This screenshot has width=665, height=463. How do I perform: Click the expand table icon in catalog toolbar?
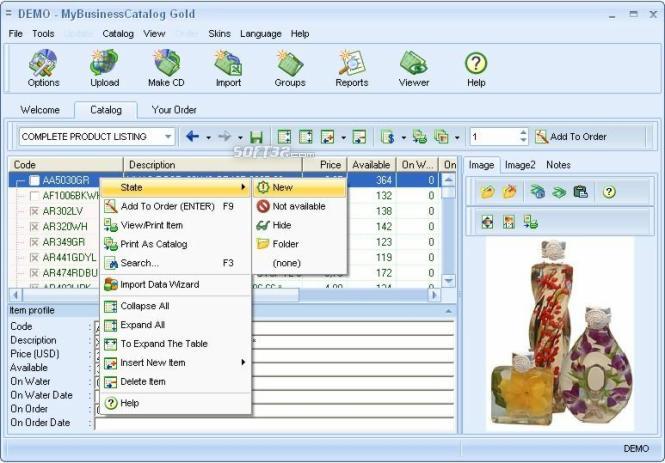tap(305, 137)
